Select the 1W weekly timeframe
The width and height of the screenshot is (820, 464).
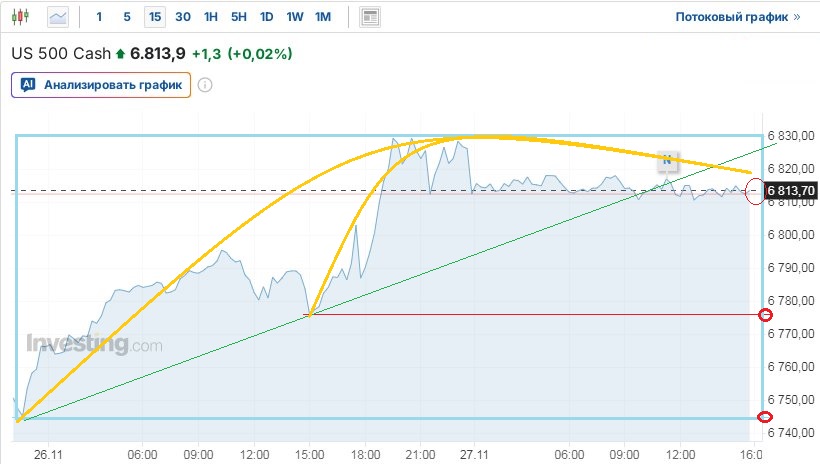[x=295, y=17]
